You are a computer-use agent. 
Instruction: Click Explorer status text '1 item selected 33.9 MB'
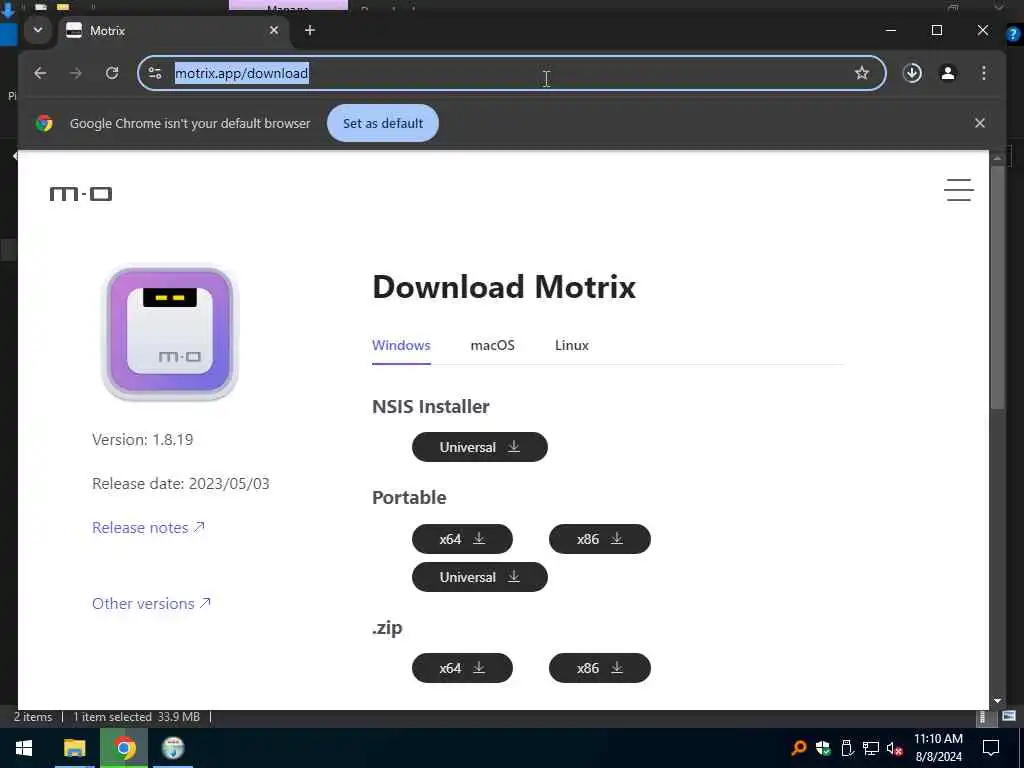136,717
